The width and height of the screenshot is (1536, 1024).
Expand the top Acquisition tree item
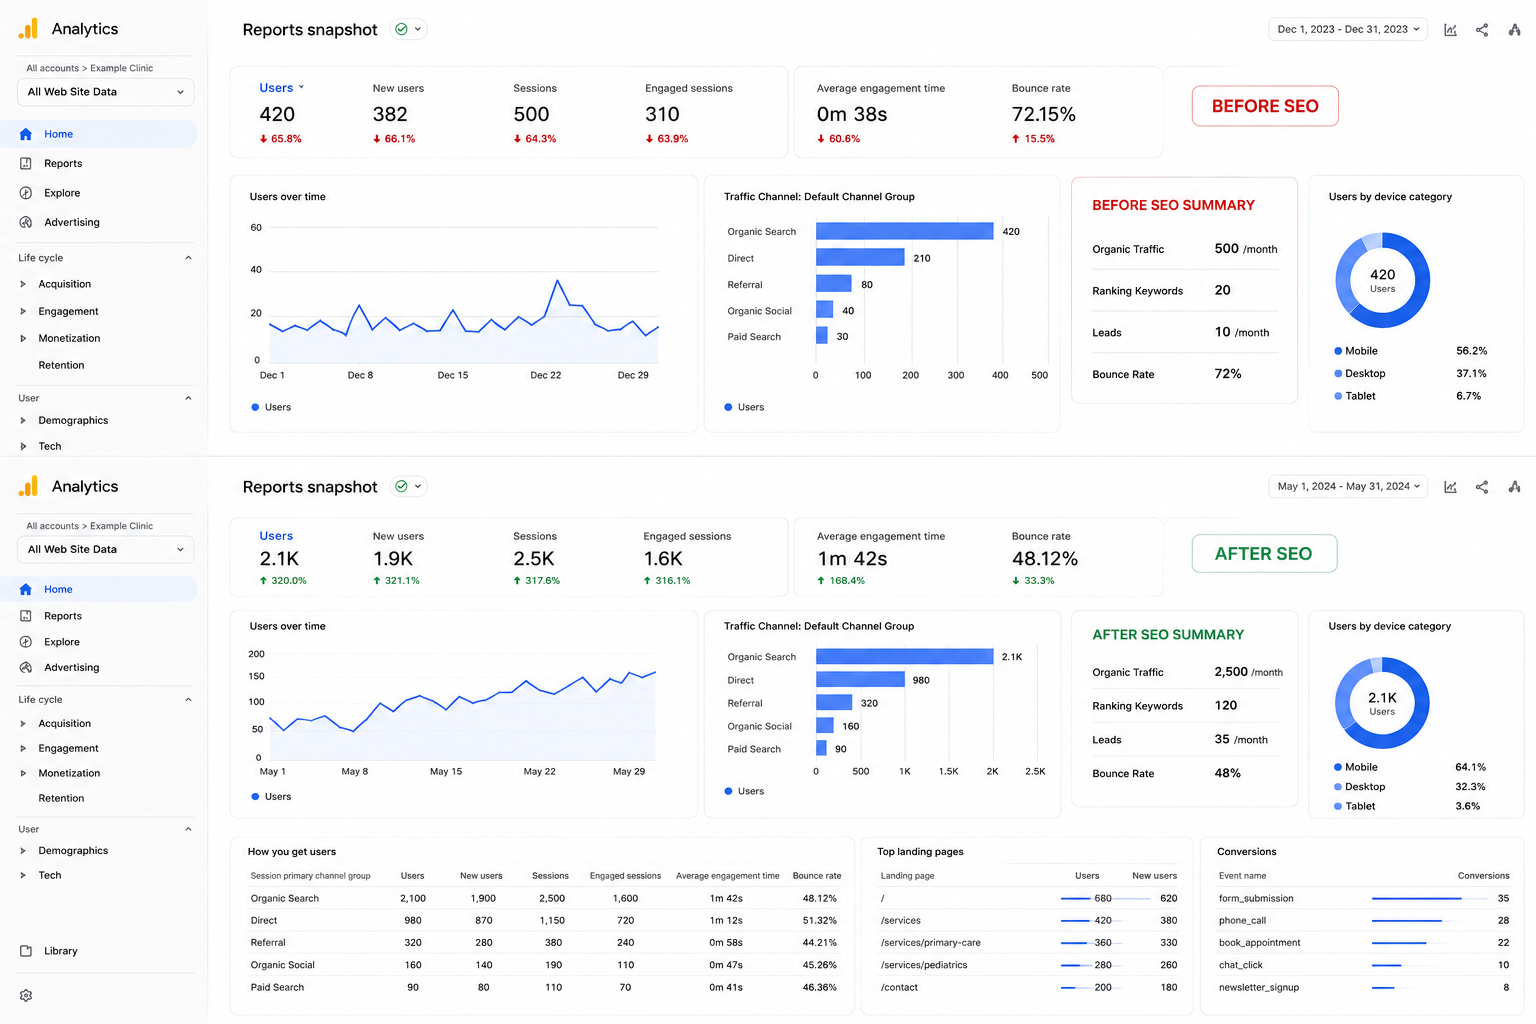23,284
